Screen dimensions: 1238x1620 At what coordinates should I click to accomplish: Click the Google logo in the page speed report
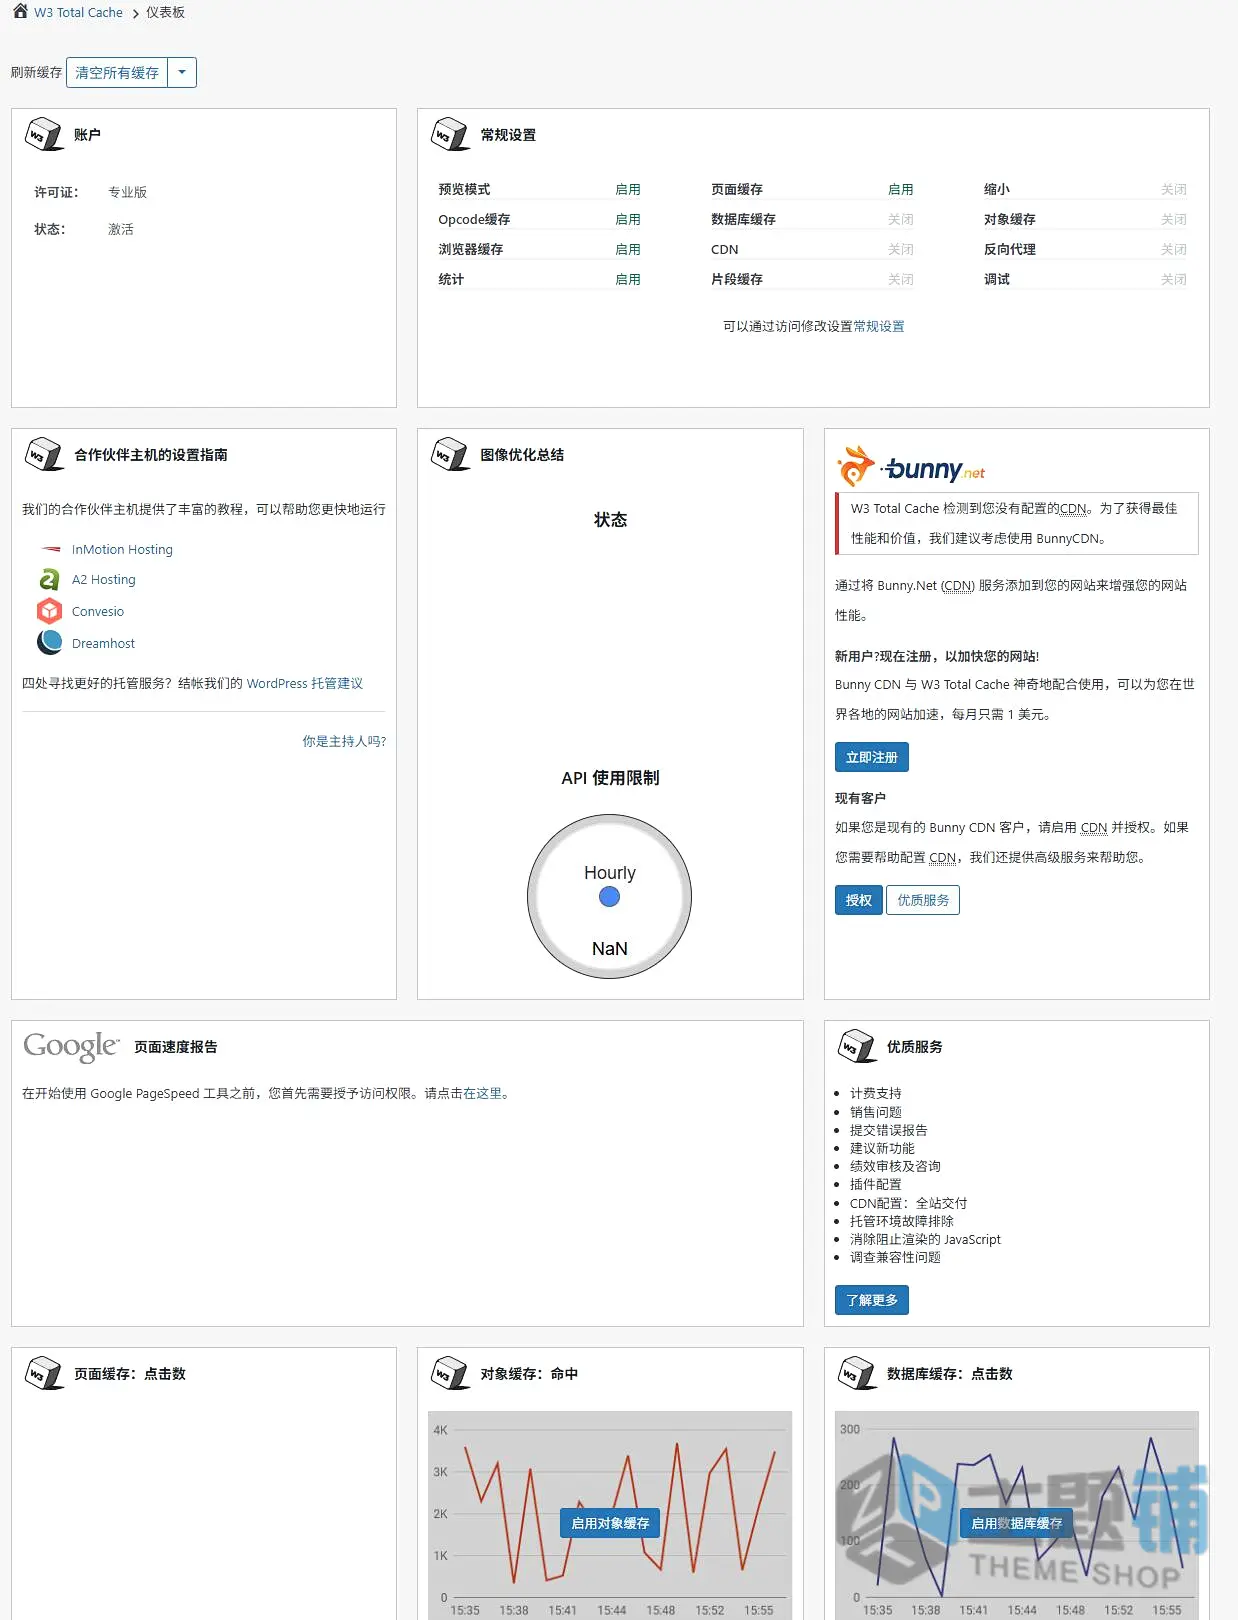click(71, 1046)
